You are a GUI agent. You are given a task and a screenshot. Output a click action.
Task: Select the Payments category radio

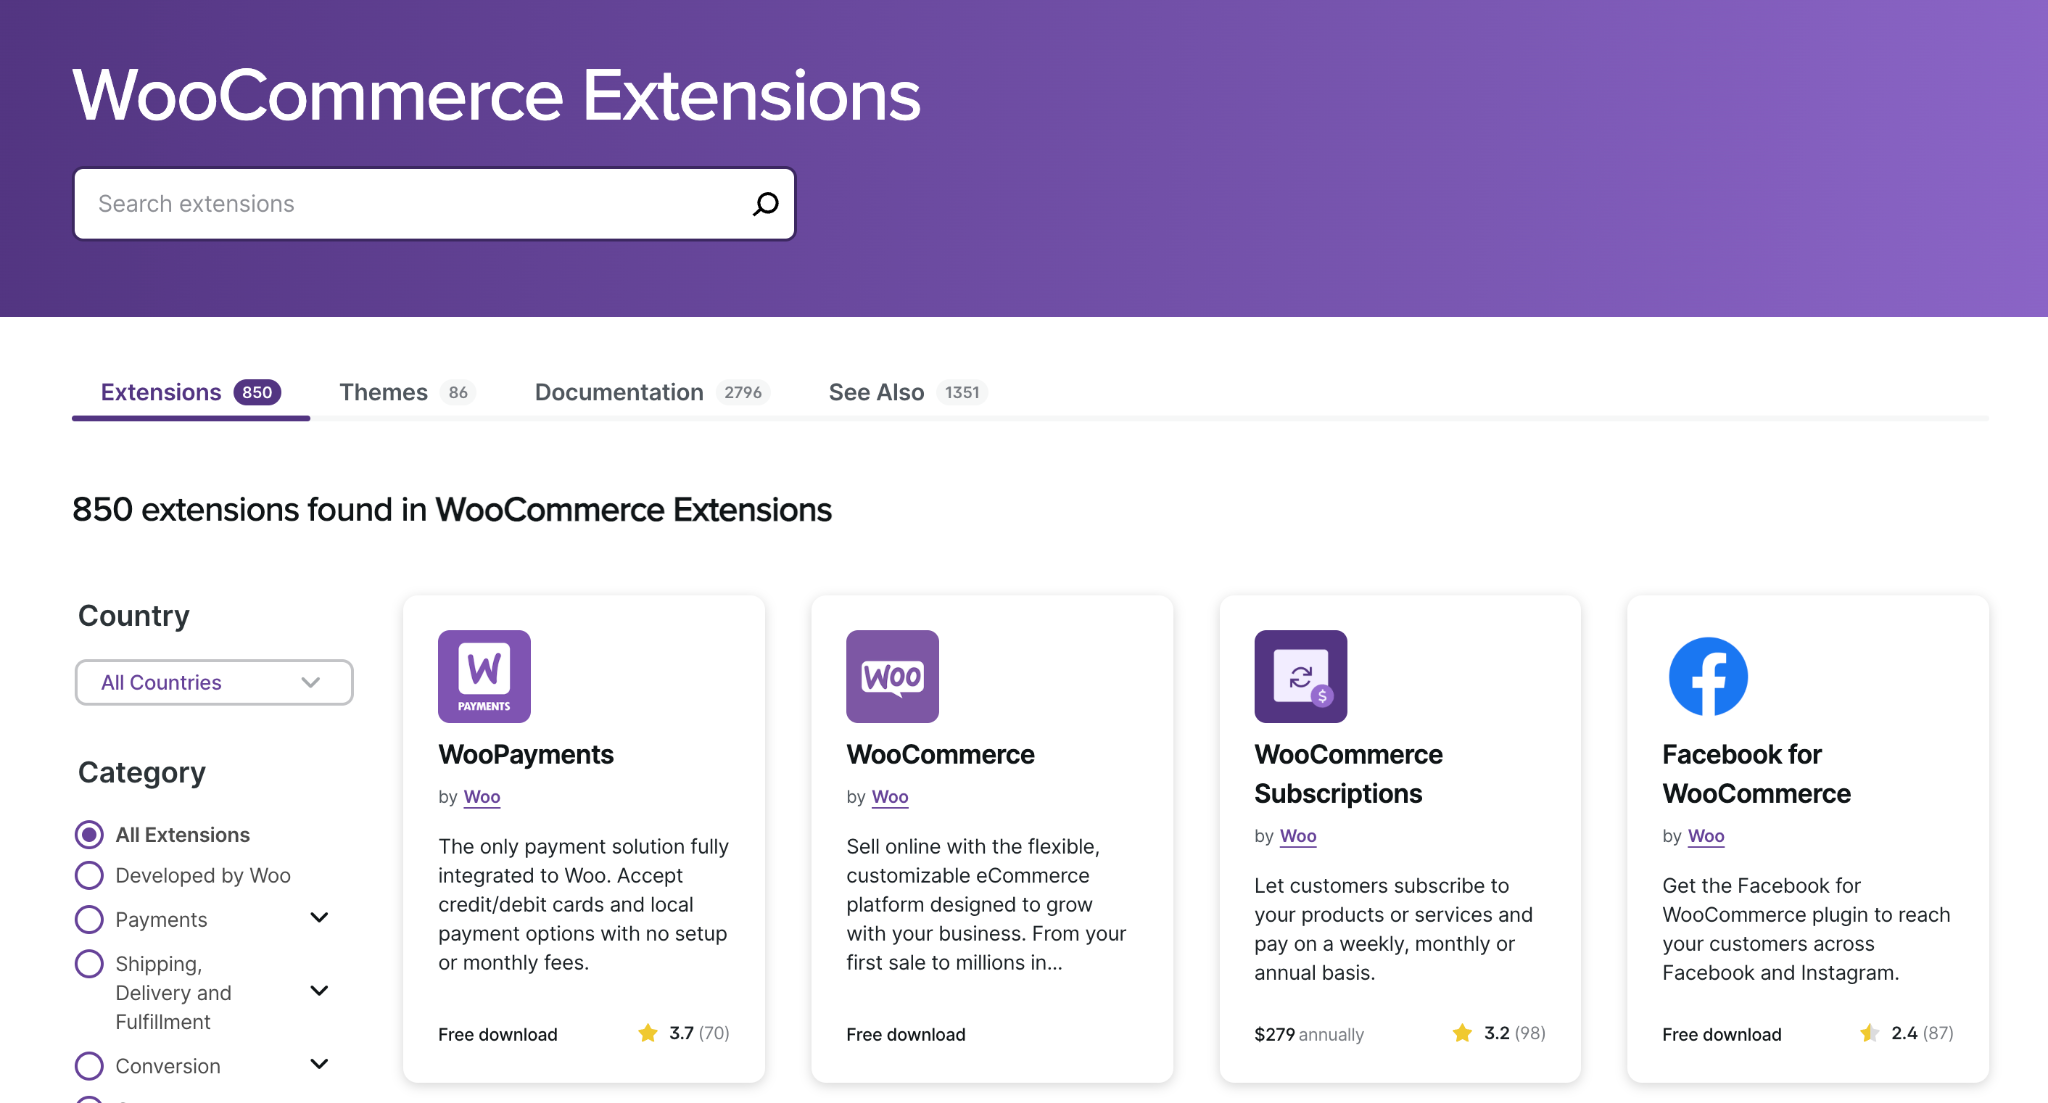tap(89, 919)
